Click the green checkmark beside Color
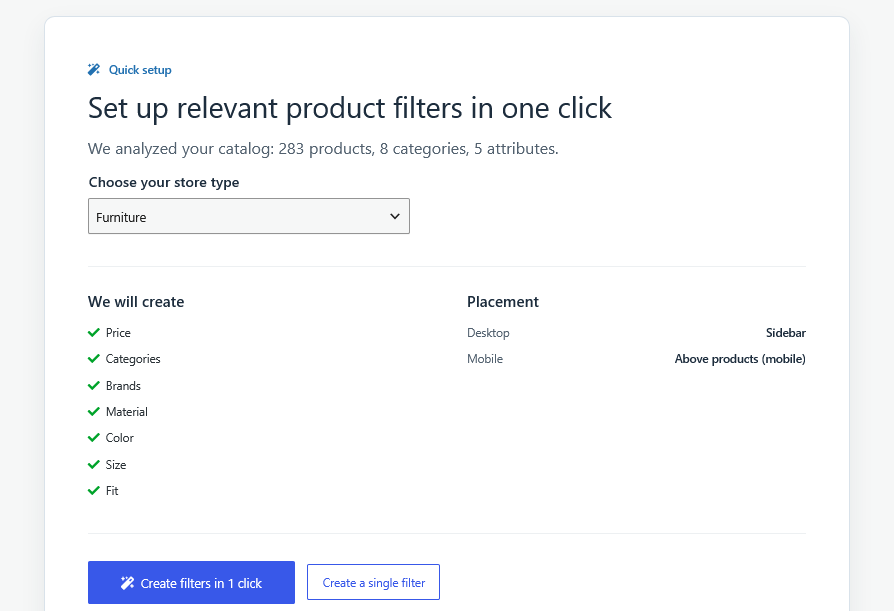The width and height of the screenshot is (894, 611). click(x=94, y=438)
